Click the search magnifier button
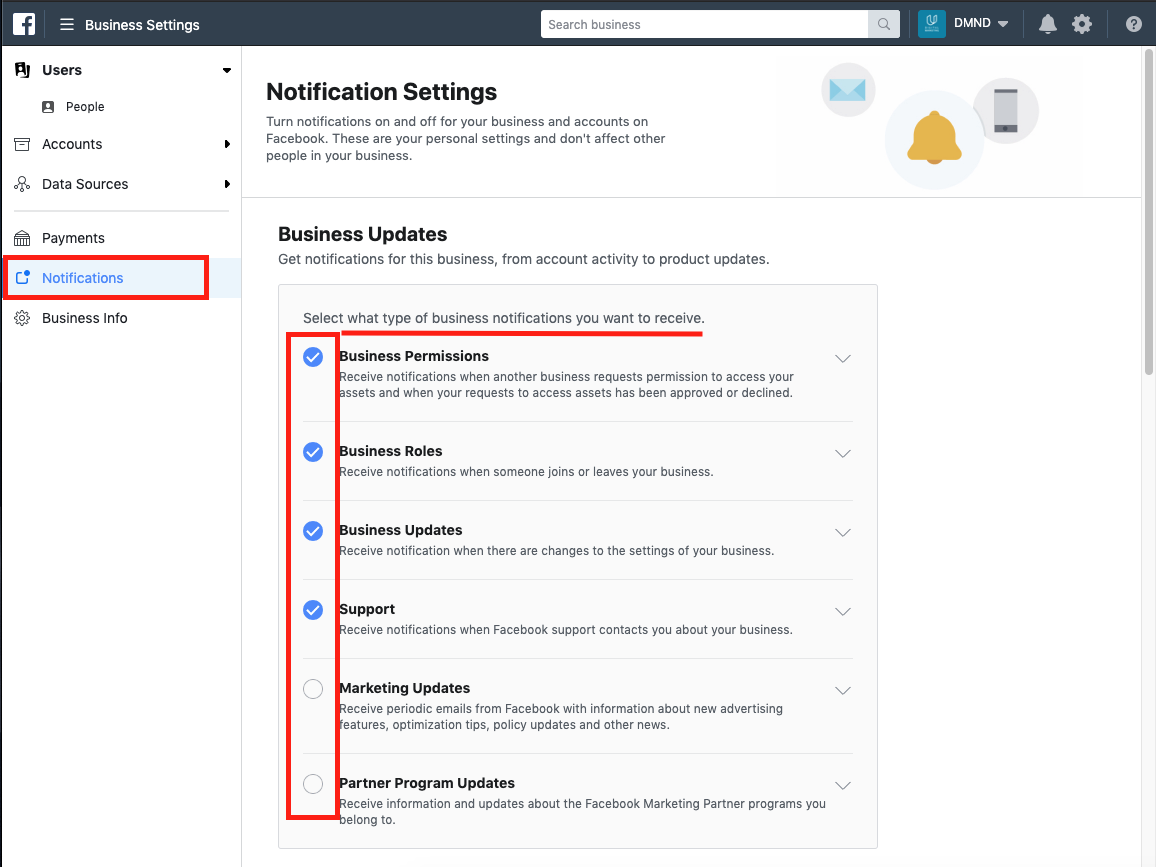Viewport: 1156px width, 867px height. click(883, 24)
